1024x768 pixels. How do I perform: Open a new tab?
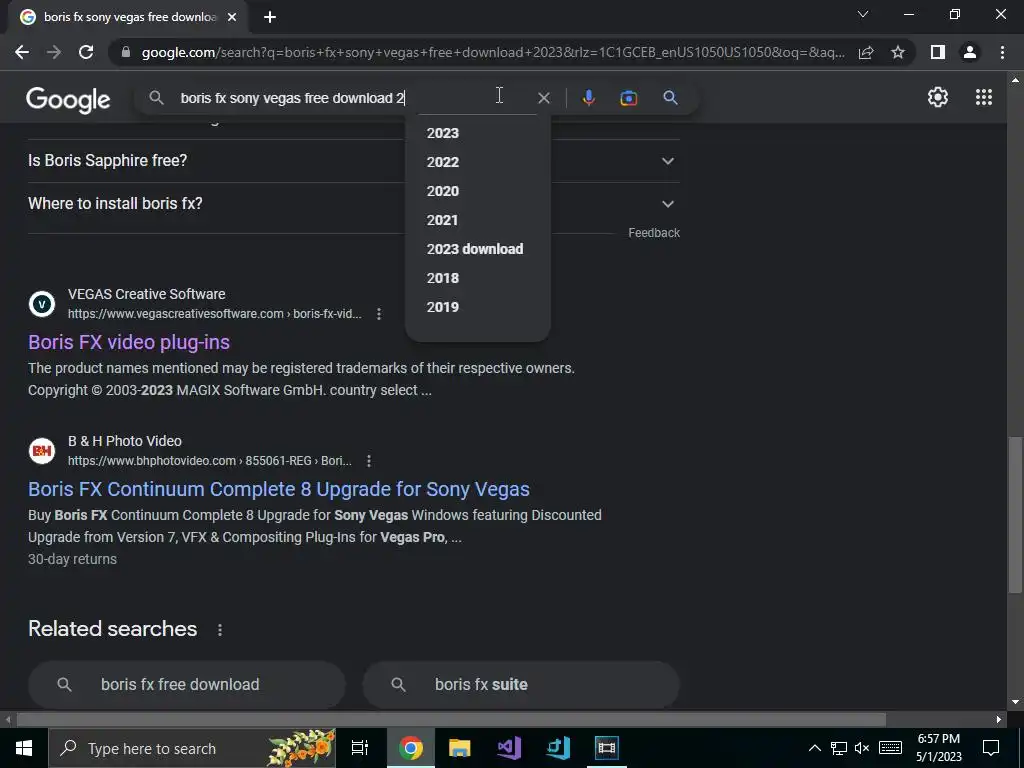[x=270, y=17]
